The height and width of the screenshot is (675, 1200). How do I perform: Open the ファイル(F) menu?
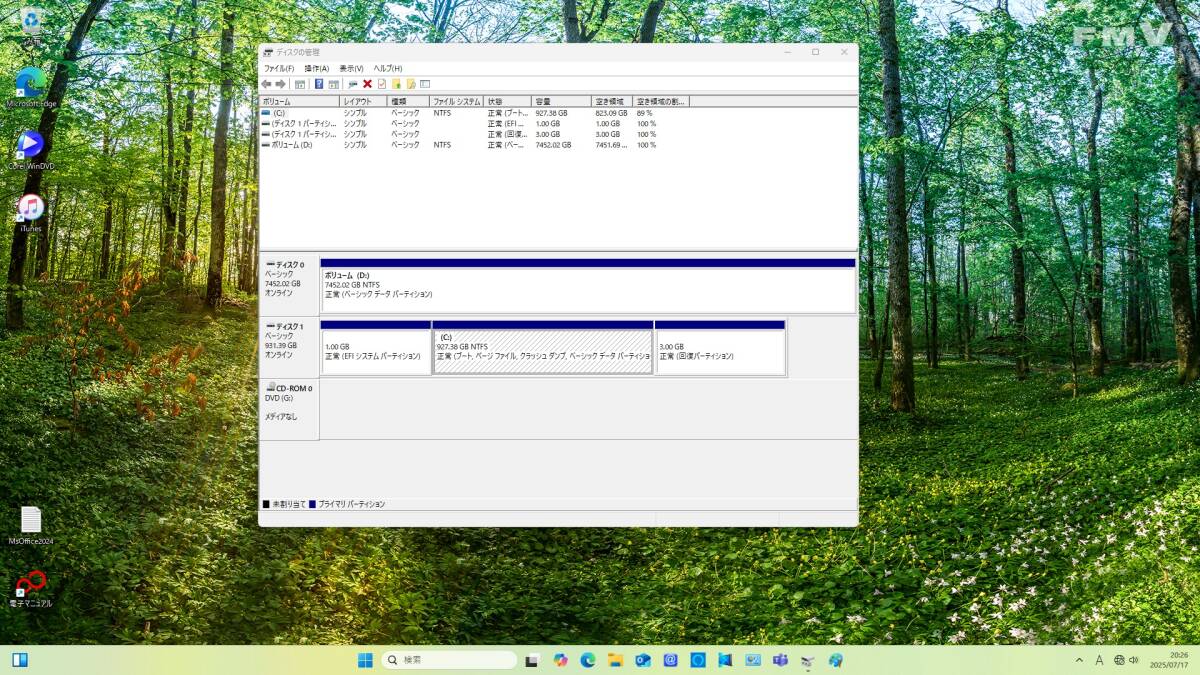point(278,68)
